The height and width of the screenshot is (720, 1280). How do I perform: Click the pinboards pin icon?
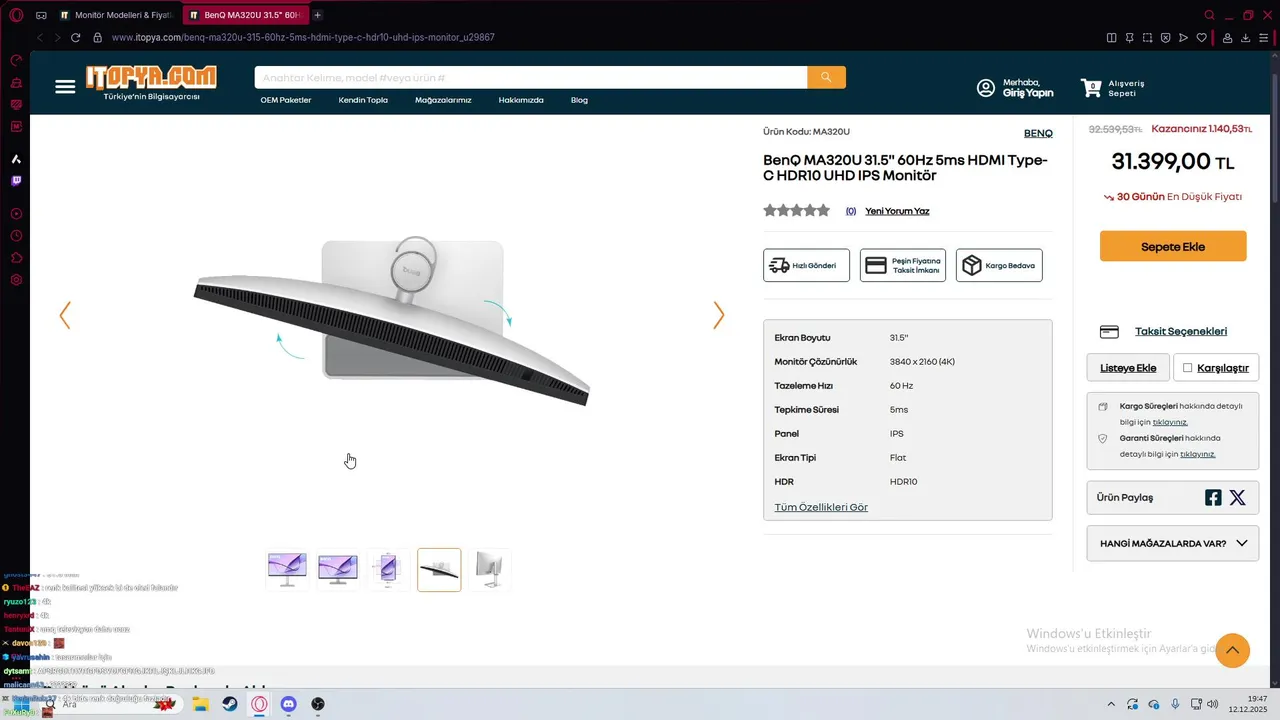pyautogui.click(x=1129, y=38)
